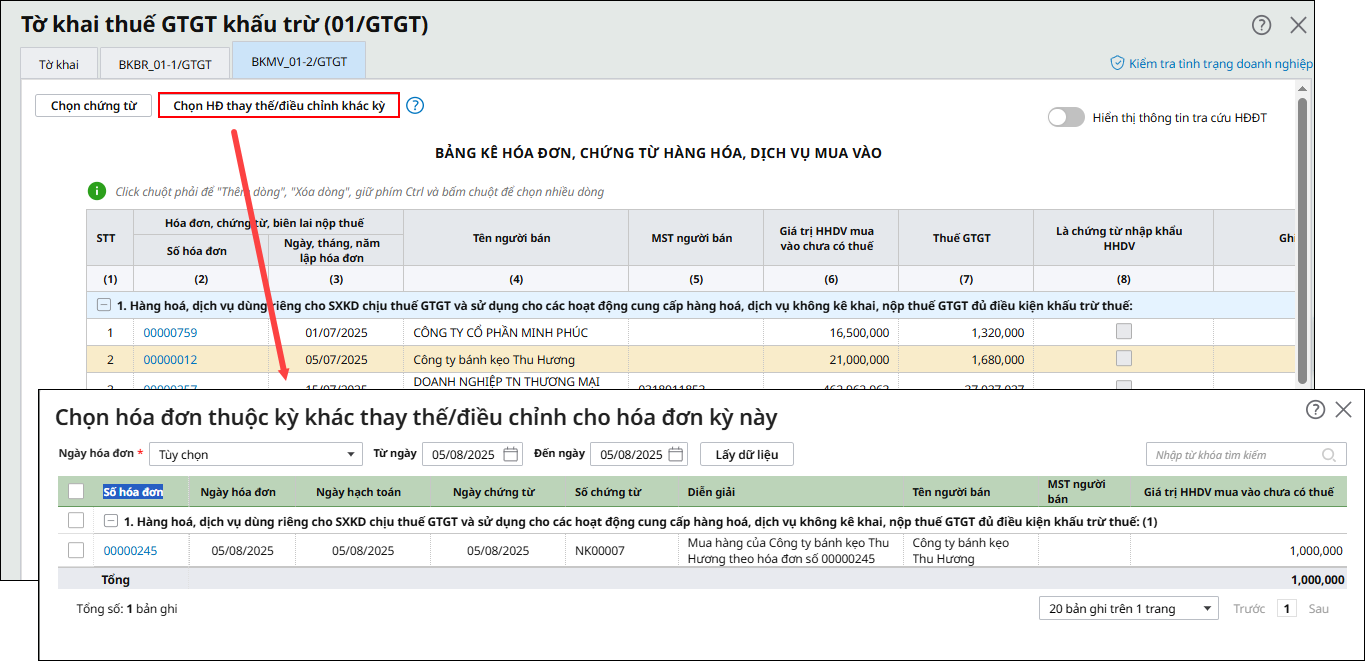Image resolution: width=1365 pixels, height=661 pixels.
Task: Click the green info icon above the table
Action: [x=97, y=191]
